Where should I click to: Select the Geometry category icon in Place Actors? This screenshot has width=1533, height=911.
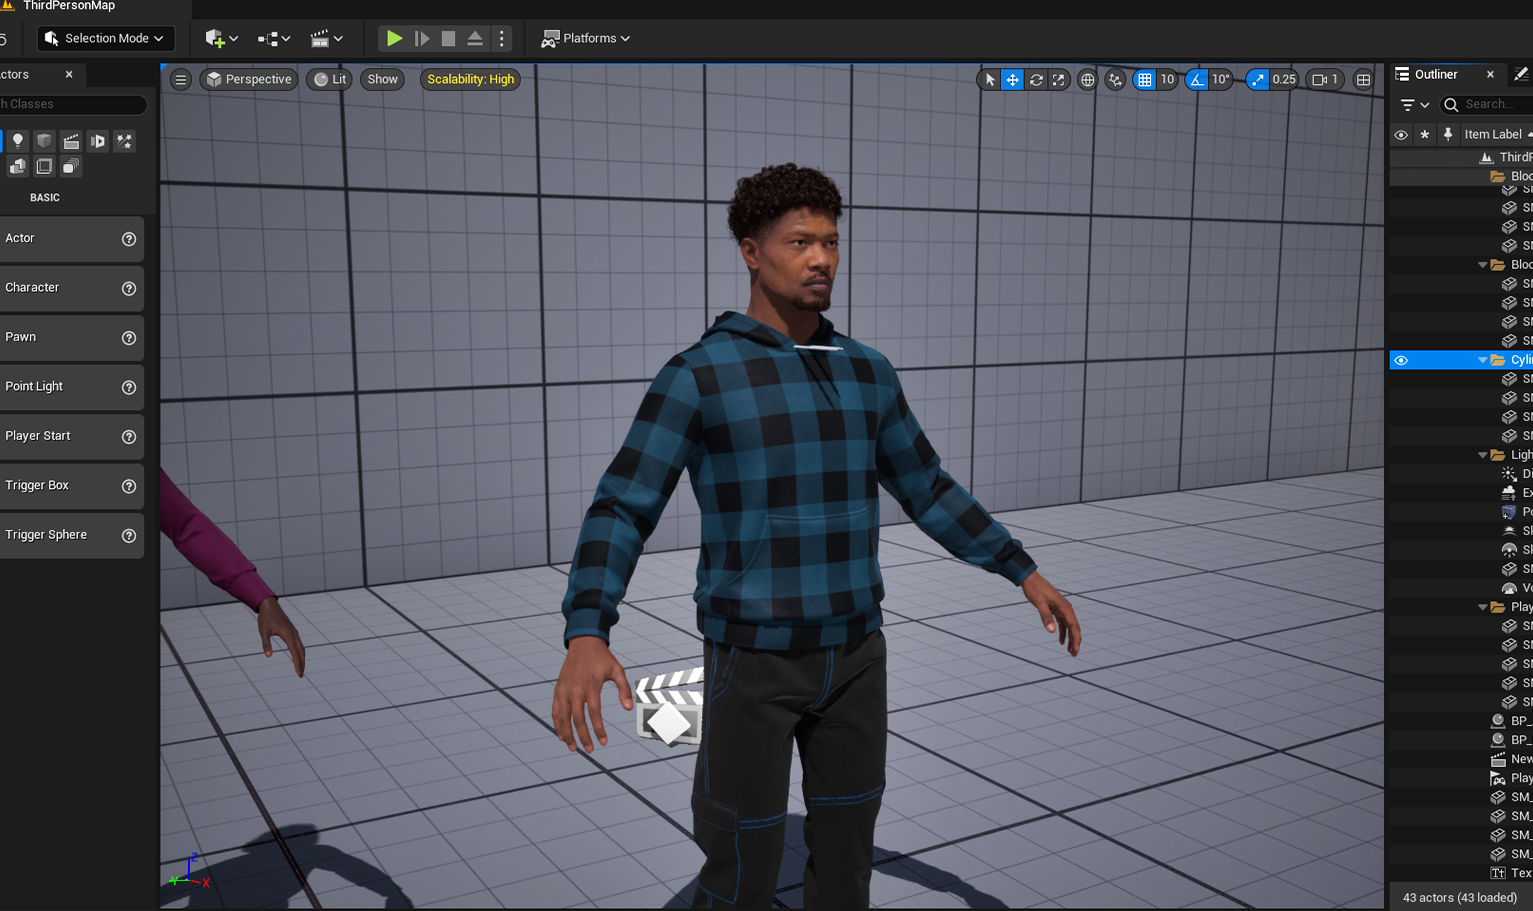pos(17,166)
